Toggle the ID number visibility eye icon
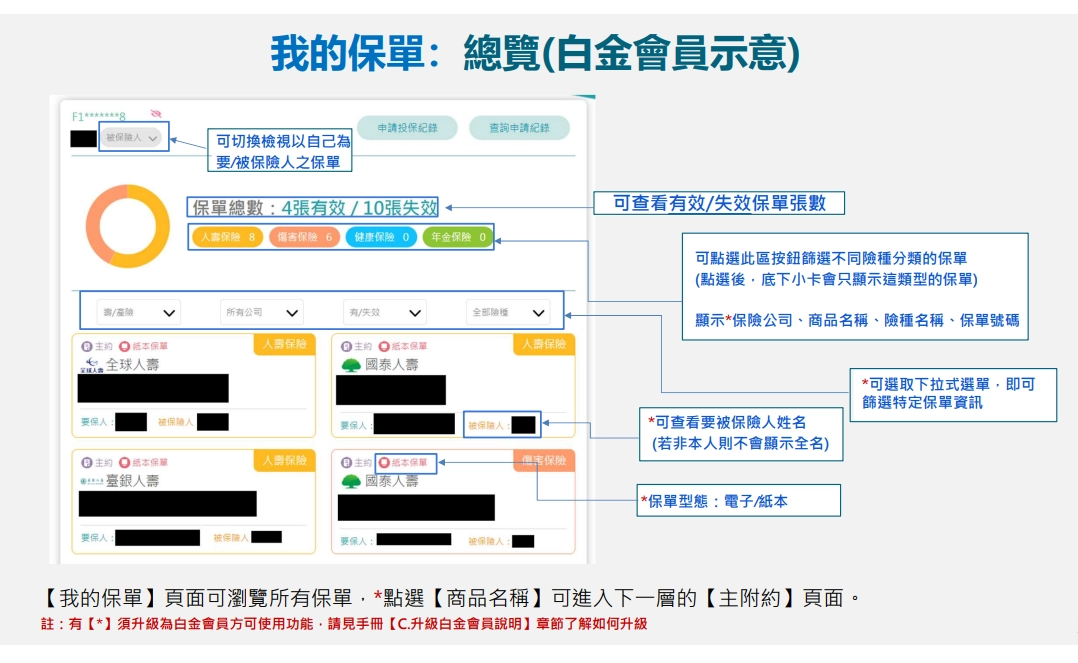Screen dimensions: 1078x663 coord(156,113)
